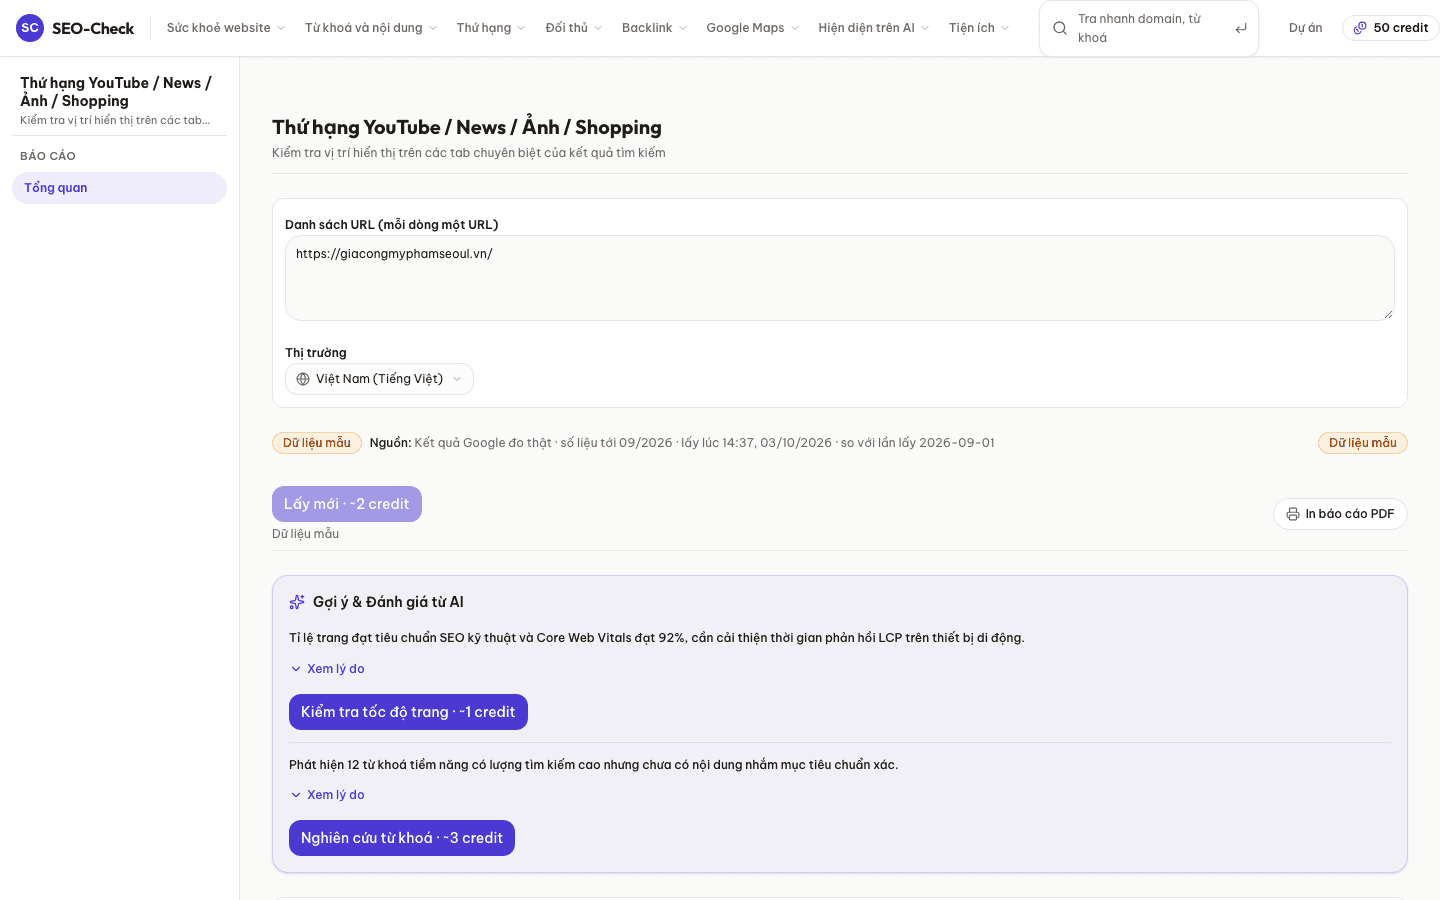Open the Từ khoá và nội dung menu

click(370, 28)
